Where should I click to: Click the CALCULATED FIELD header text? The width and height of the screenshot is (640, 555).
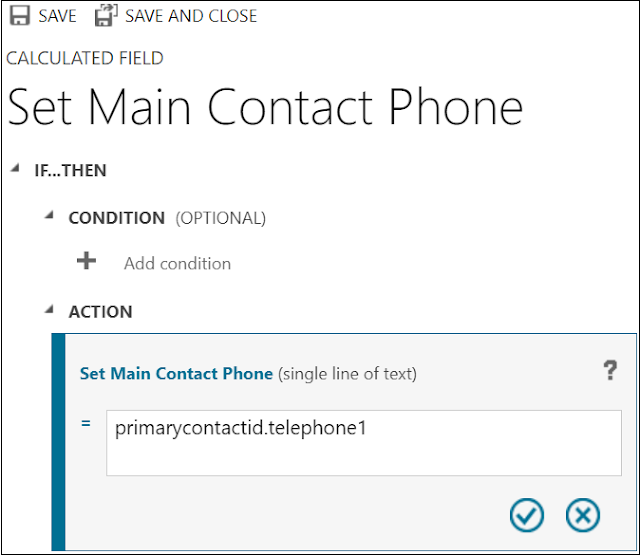pos(85,58)
